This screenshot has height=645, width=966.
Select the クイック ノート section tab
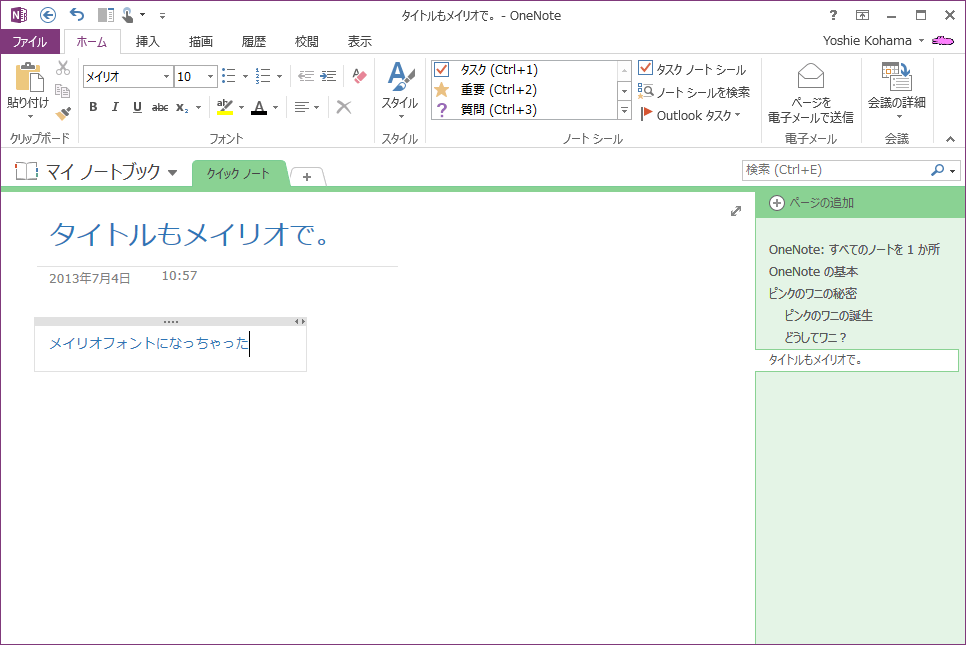(x=239, y=174)
